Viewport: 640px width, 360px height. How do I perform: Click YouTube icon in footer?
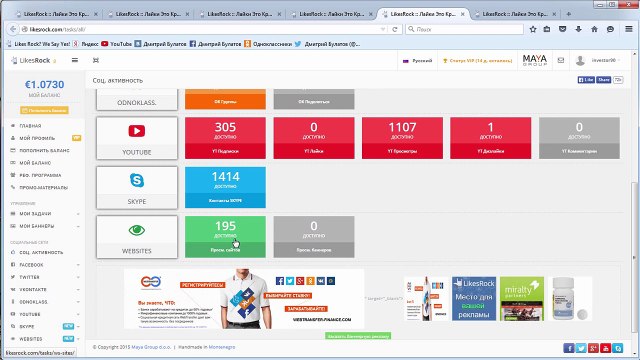click(x=605, y=348)
